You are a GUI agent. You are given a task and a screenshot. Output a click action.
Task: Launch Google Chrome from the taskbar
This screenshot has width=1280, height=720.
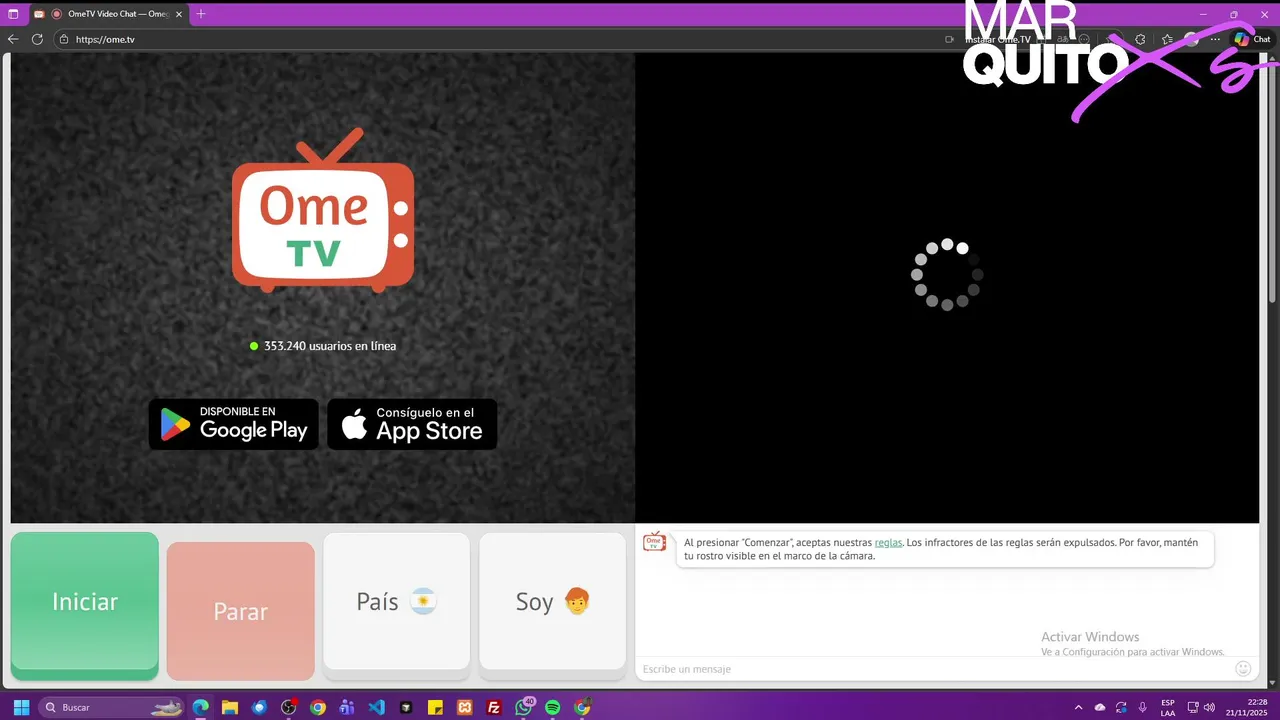(x=318, y=707)
